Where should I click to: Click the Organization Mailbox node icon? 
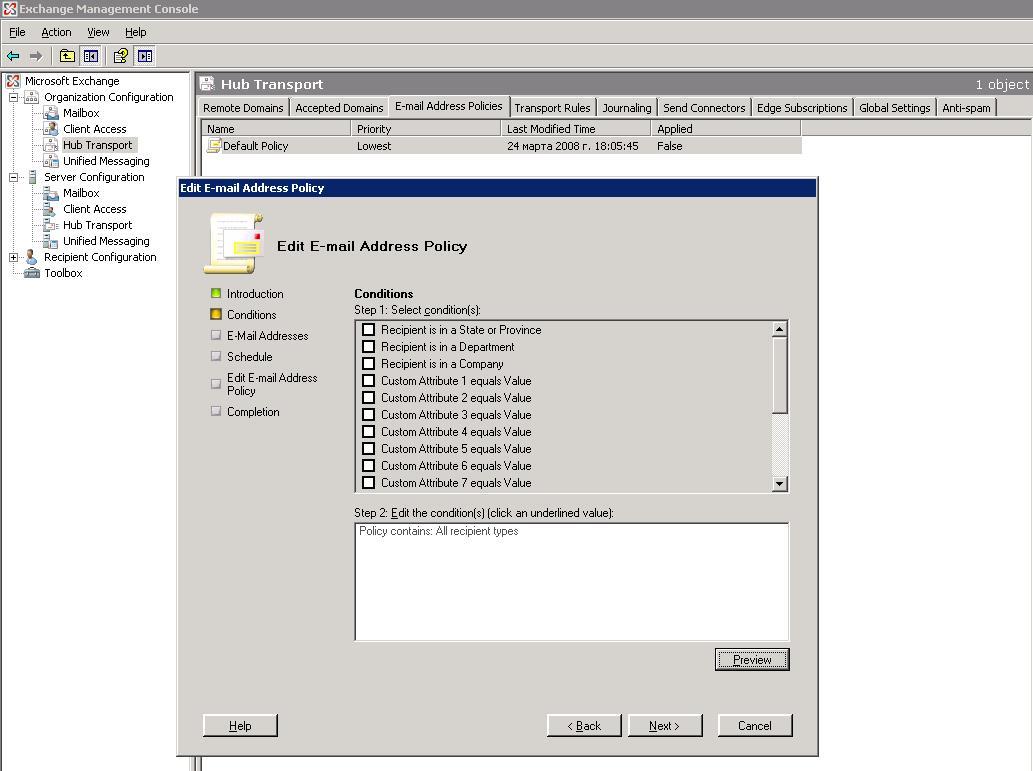pos(51,113)
